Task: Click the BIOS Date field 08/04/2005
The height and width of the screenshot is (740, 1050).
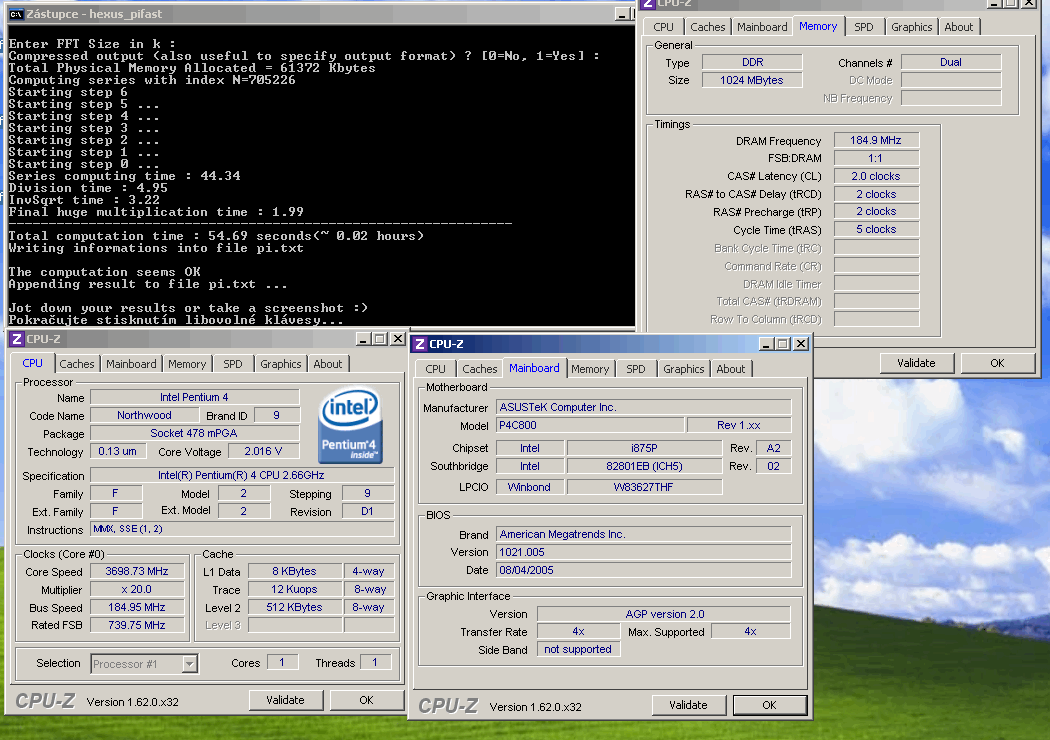Action: tap(644, 571)
